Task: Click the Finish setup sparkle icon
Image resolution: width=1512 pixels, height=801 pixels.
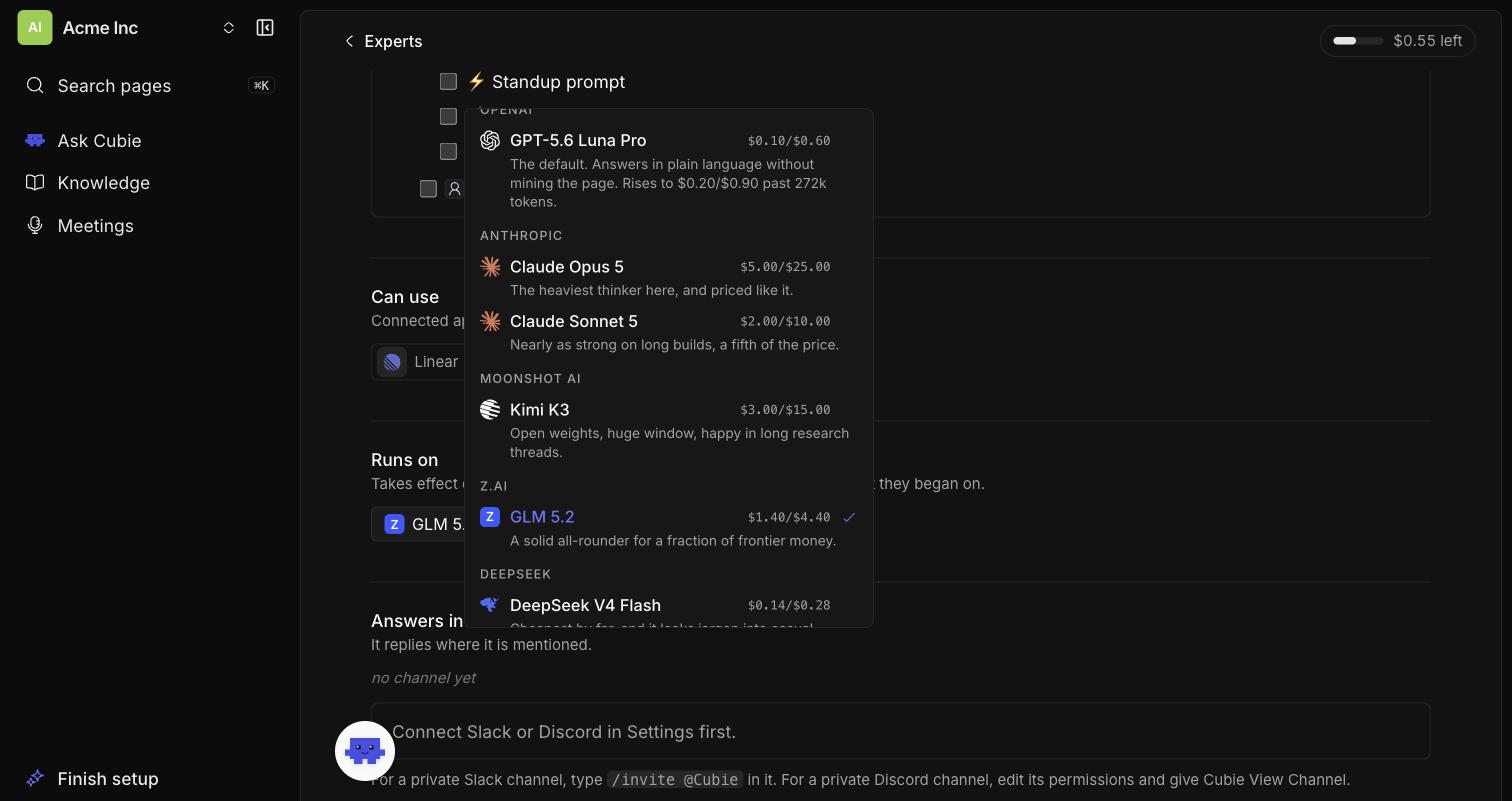Action: click(x=35, y=779)
